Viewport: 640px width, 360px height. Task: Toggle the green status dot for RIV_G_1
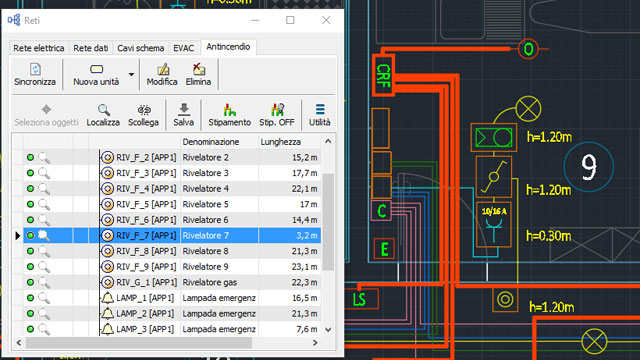coord(30,282)
